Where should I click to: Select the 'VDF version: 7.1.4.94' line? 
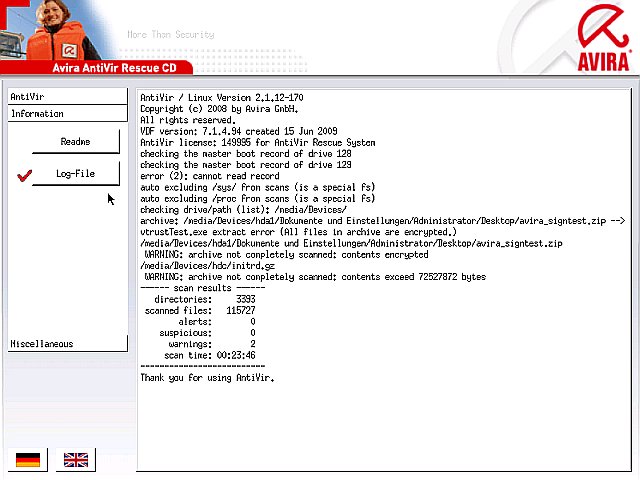tap(239, 131)
